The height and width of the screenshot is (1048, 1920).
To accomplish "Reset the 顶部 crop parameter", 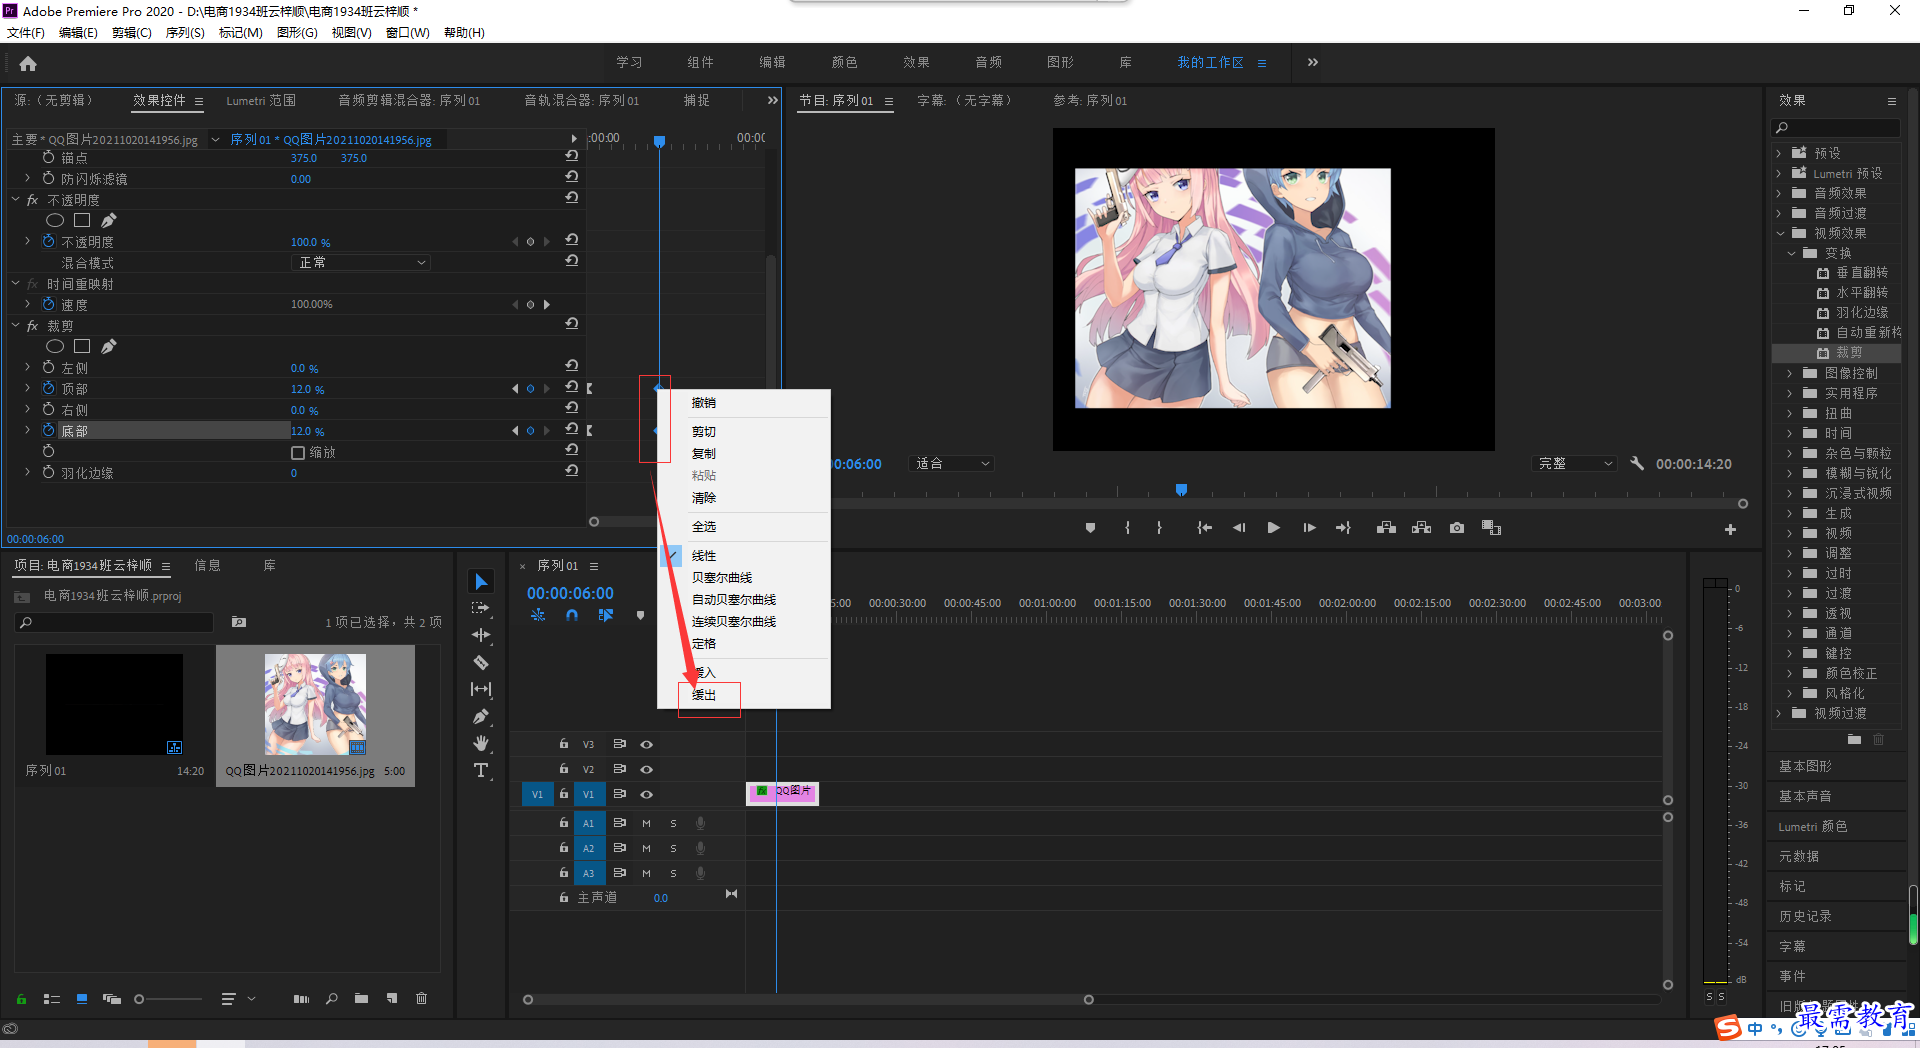I will tap(572, 387).
